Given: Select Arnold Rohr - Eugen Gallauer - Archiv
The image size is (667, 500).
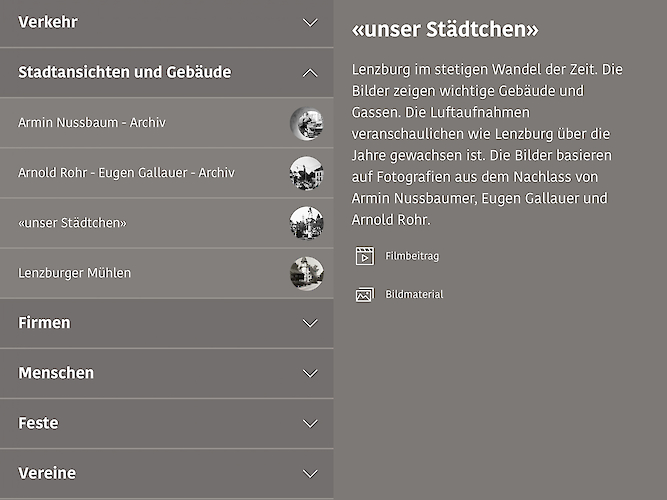Looking at the screenshot, I should coord(126,173).
